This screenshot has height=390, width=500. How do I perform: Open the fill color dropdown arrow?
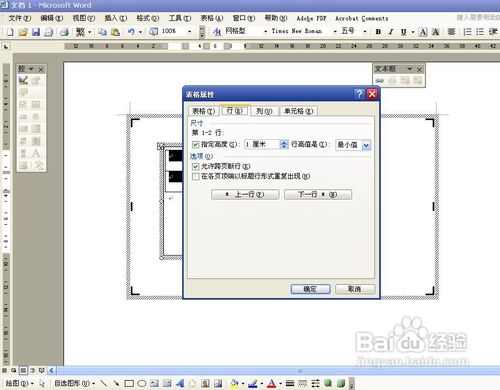click(x=242, y=383)
